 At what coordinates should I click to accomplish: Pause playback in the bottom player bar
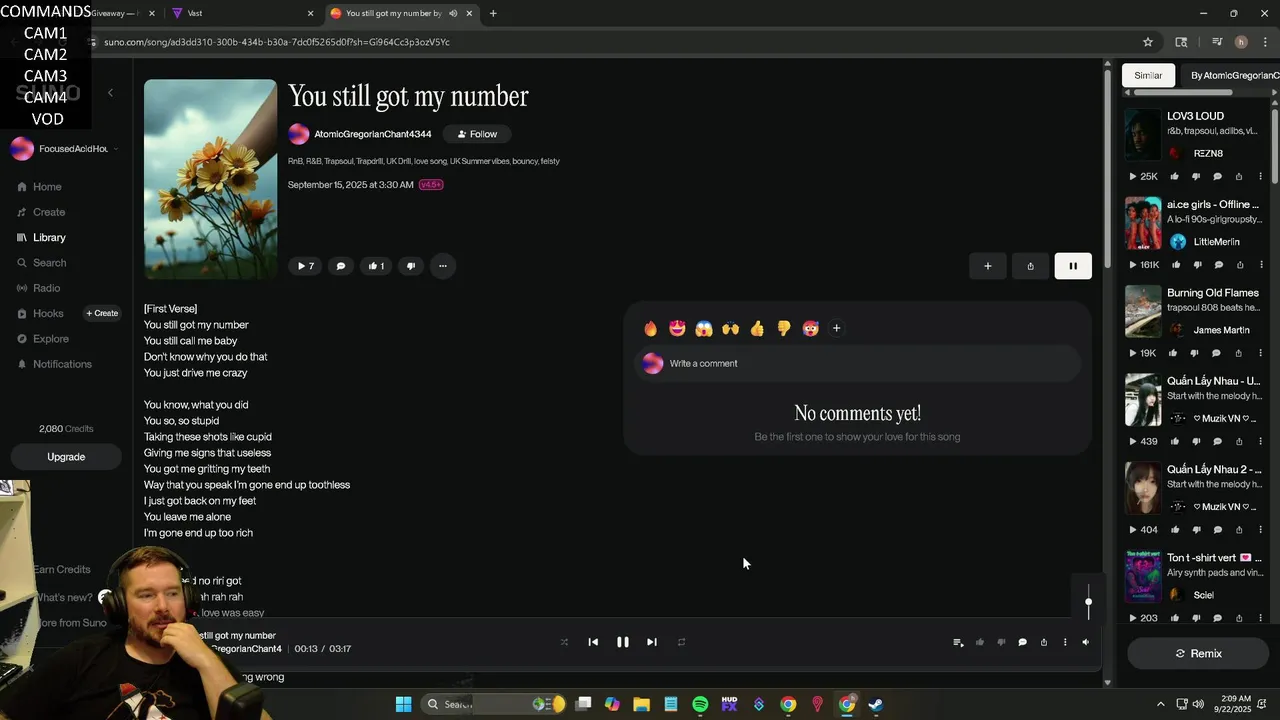622,642
